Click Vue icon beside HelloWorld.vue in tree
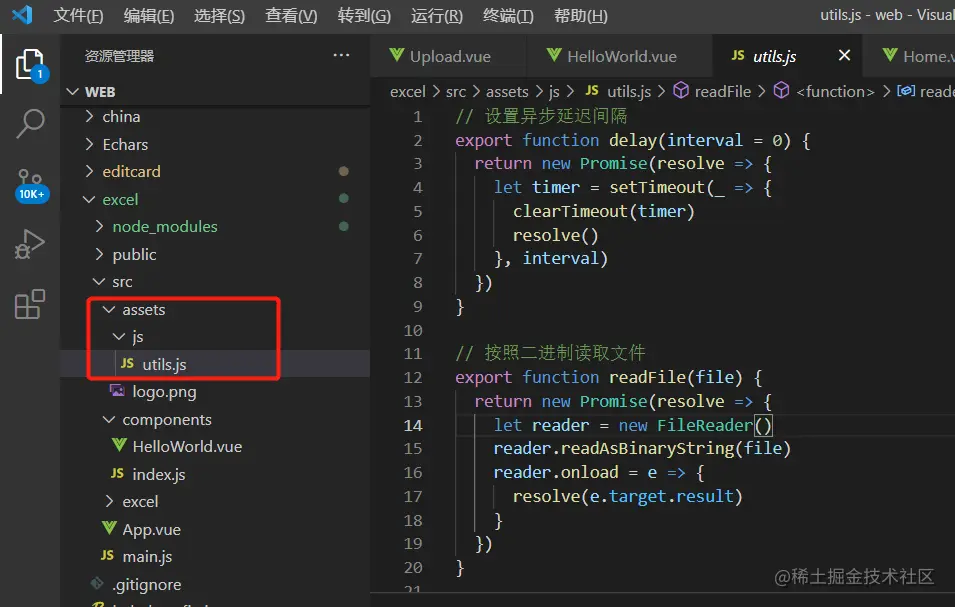Viewport: 955px width, 607px height. click(x=119, y=445)
